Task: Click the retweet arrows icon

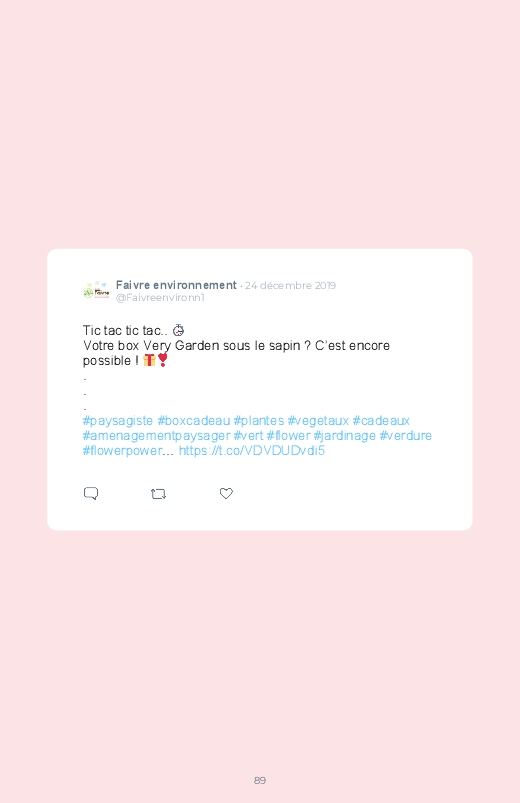Action: point(158,494)
